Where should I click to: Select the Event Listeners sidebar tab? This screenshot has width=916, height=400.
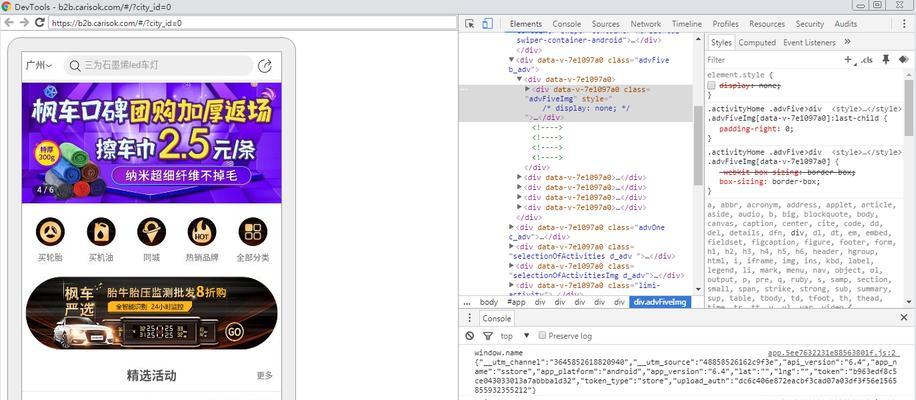tap(809, 42)
